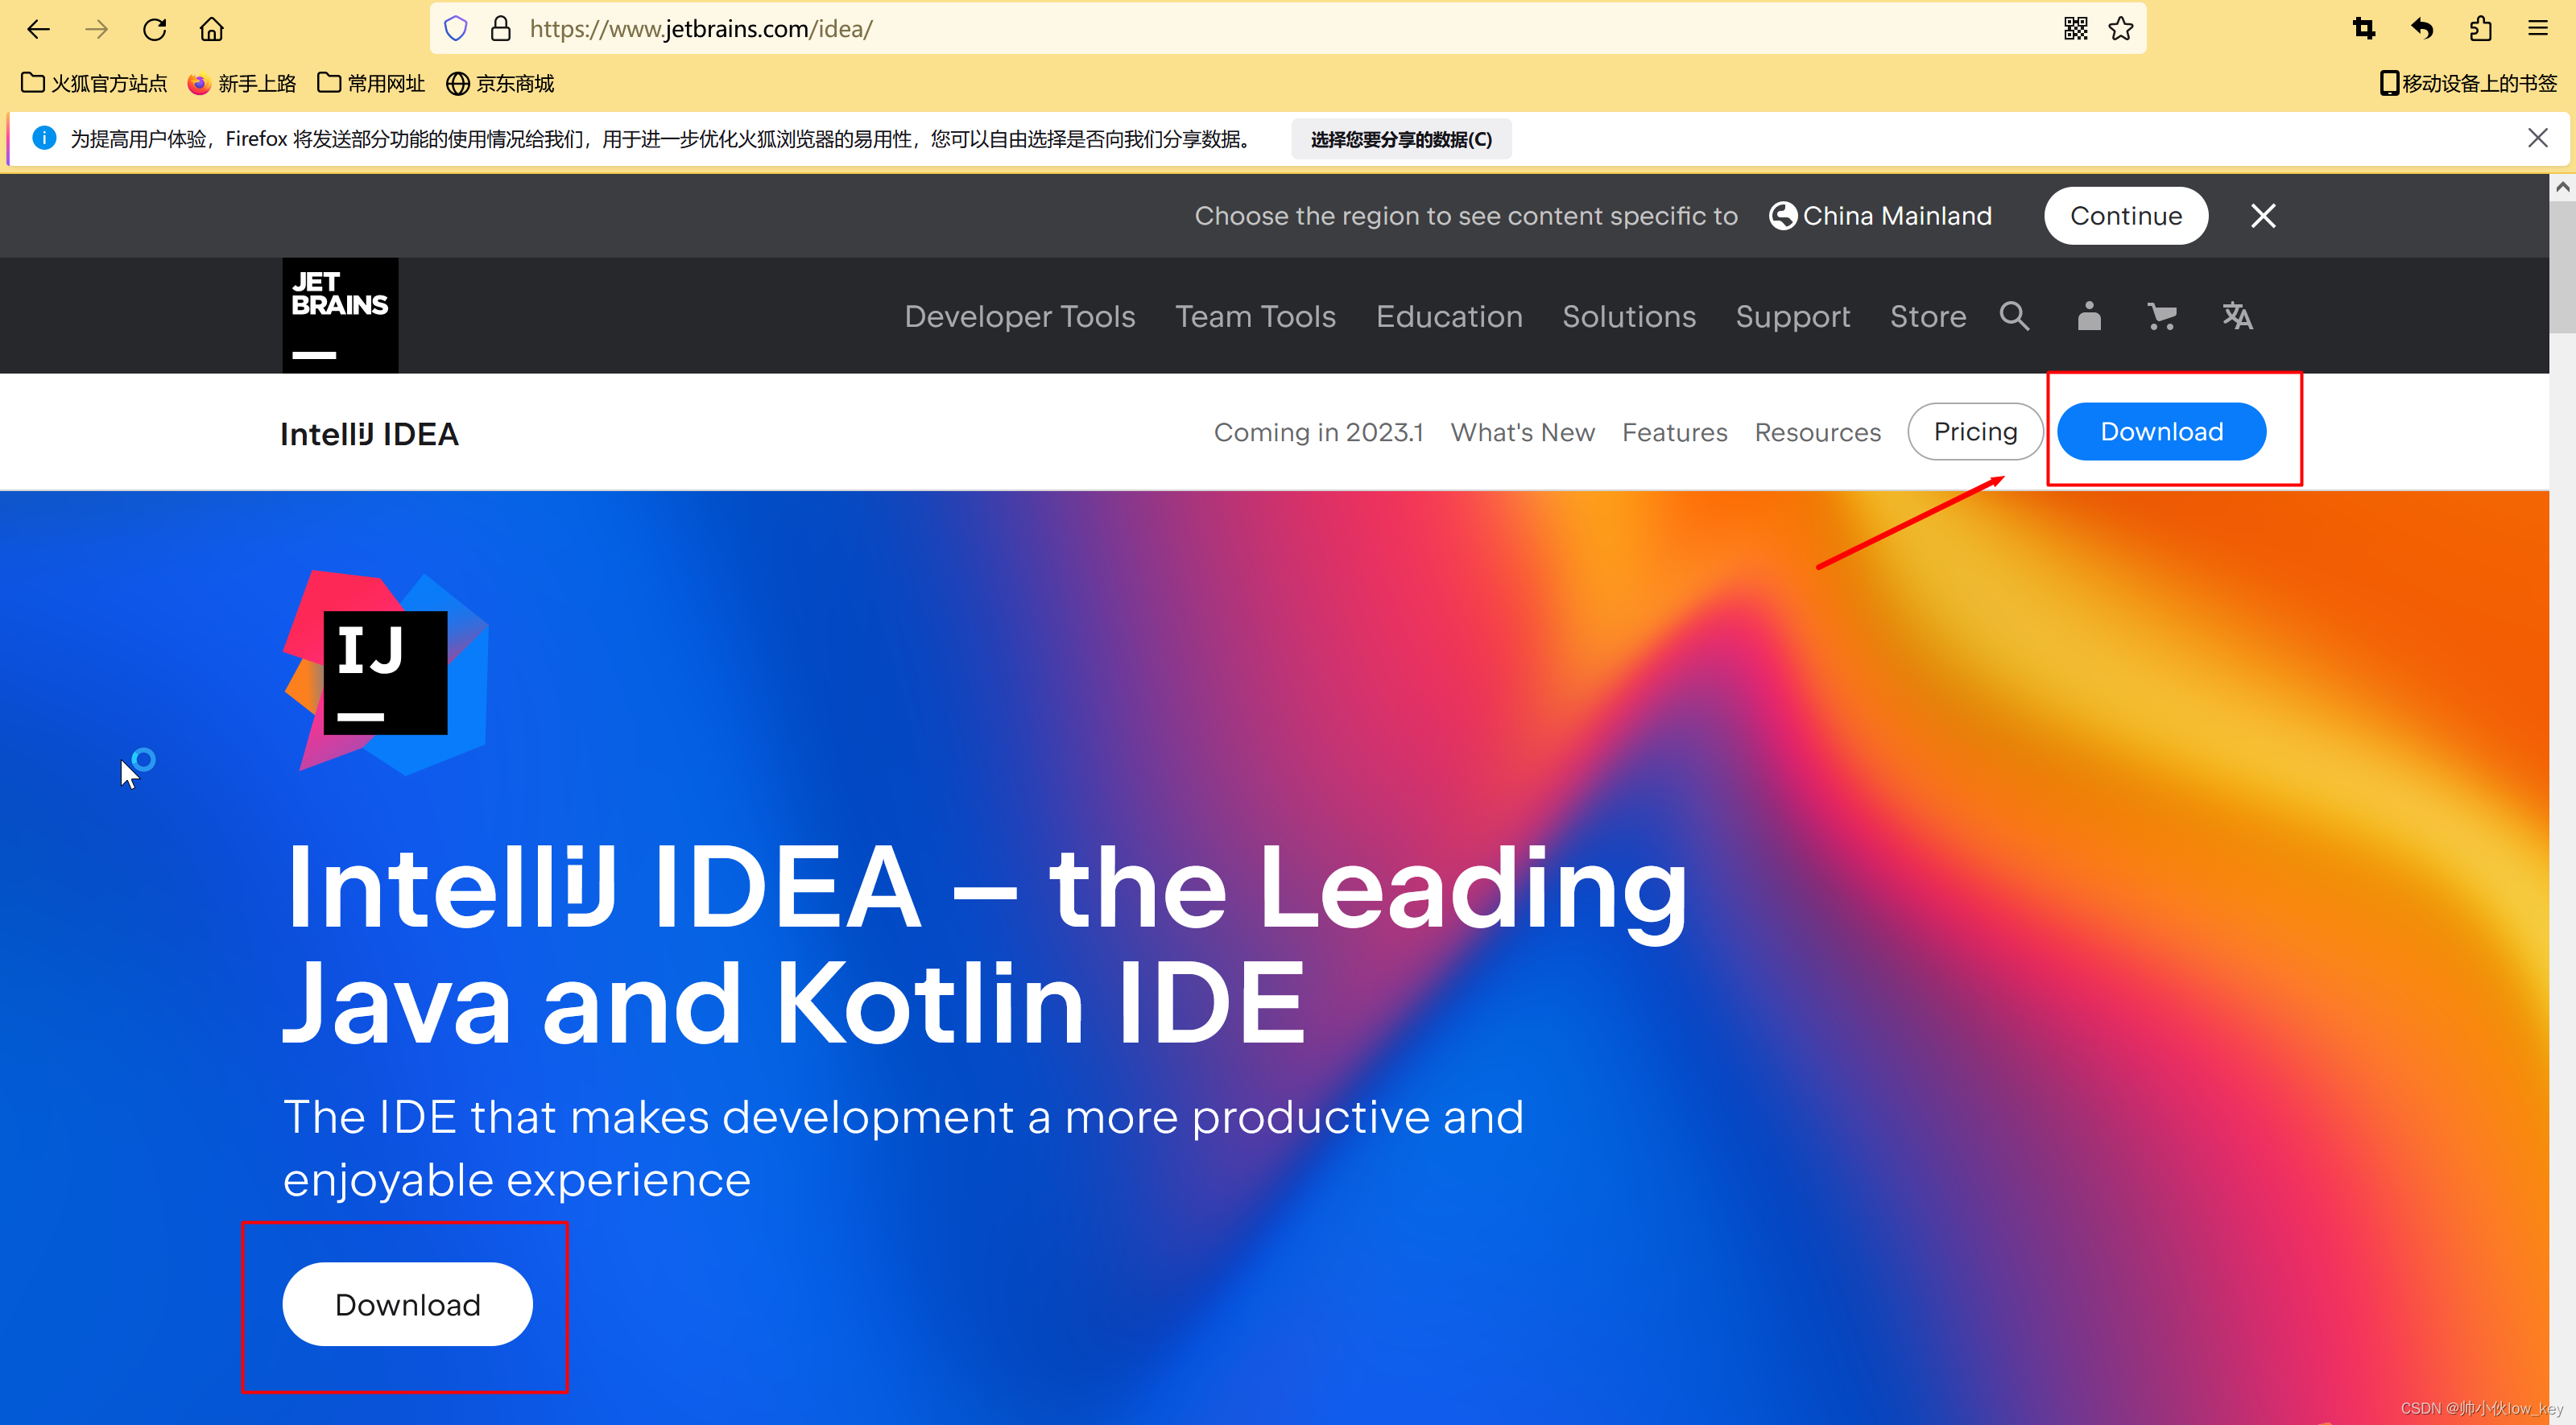Screen dimensions: 2576x1425
Task: Click the JetBrains logo
Action: (340, 315)
